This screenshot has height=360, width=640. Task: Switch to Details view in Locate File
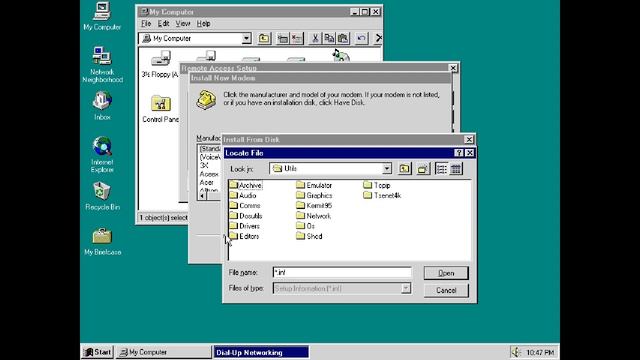point(456,169)
